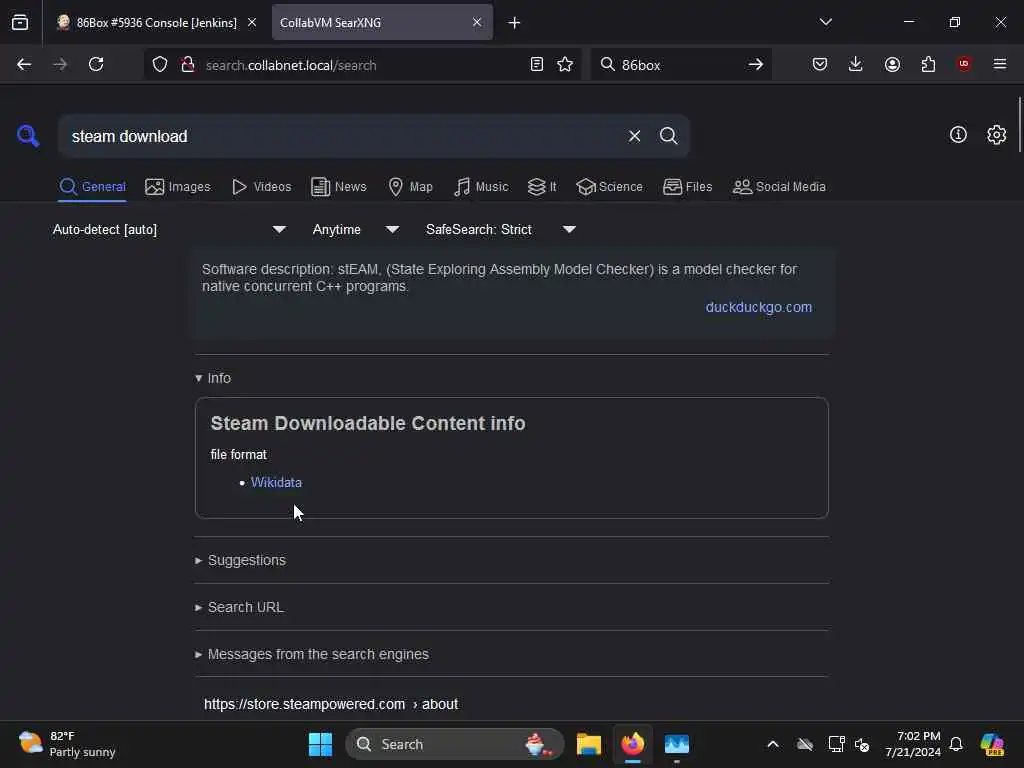Open Firefox downloads panel

[856, 64]
